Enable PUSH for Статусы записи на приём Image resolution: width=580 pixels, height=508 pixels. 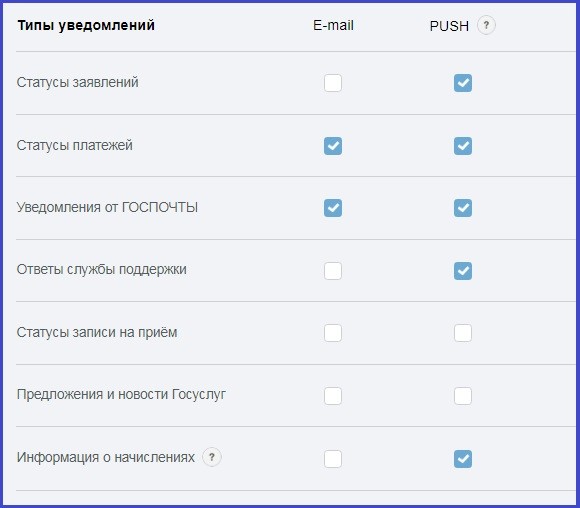tap(463, 333)
